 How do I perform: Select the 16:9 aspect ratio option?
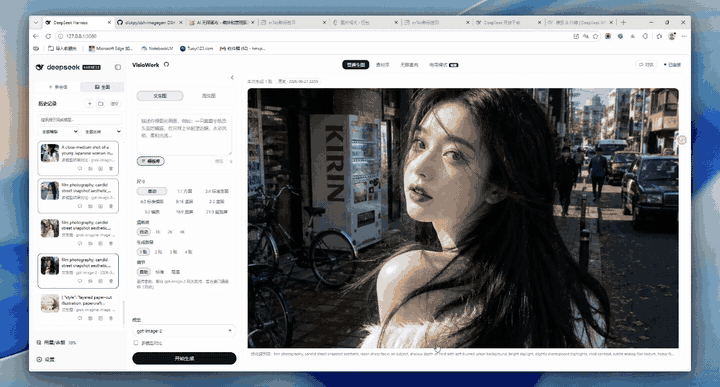(x=185, y=212)
